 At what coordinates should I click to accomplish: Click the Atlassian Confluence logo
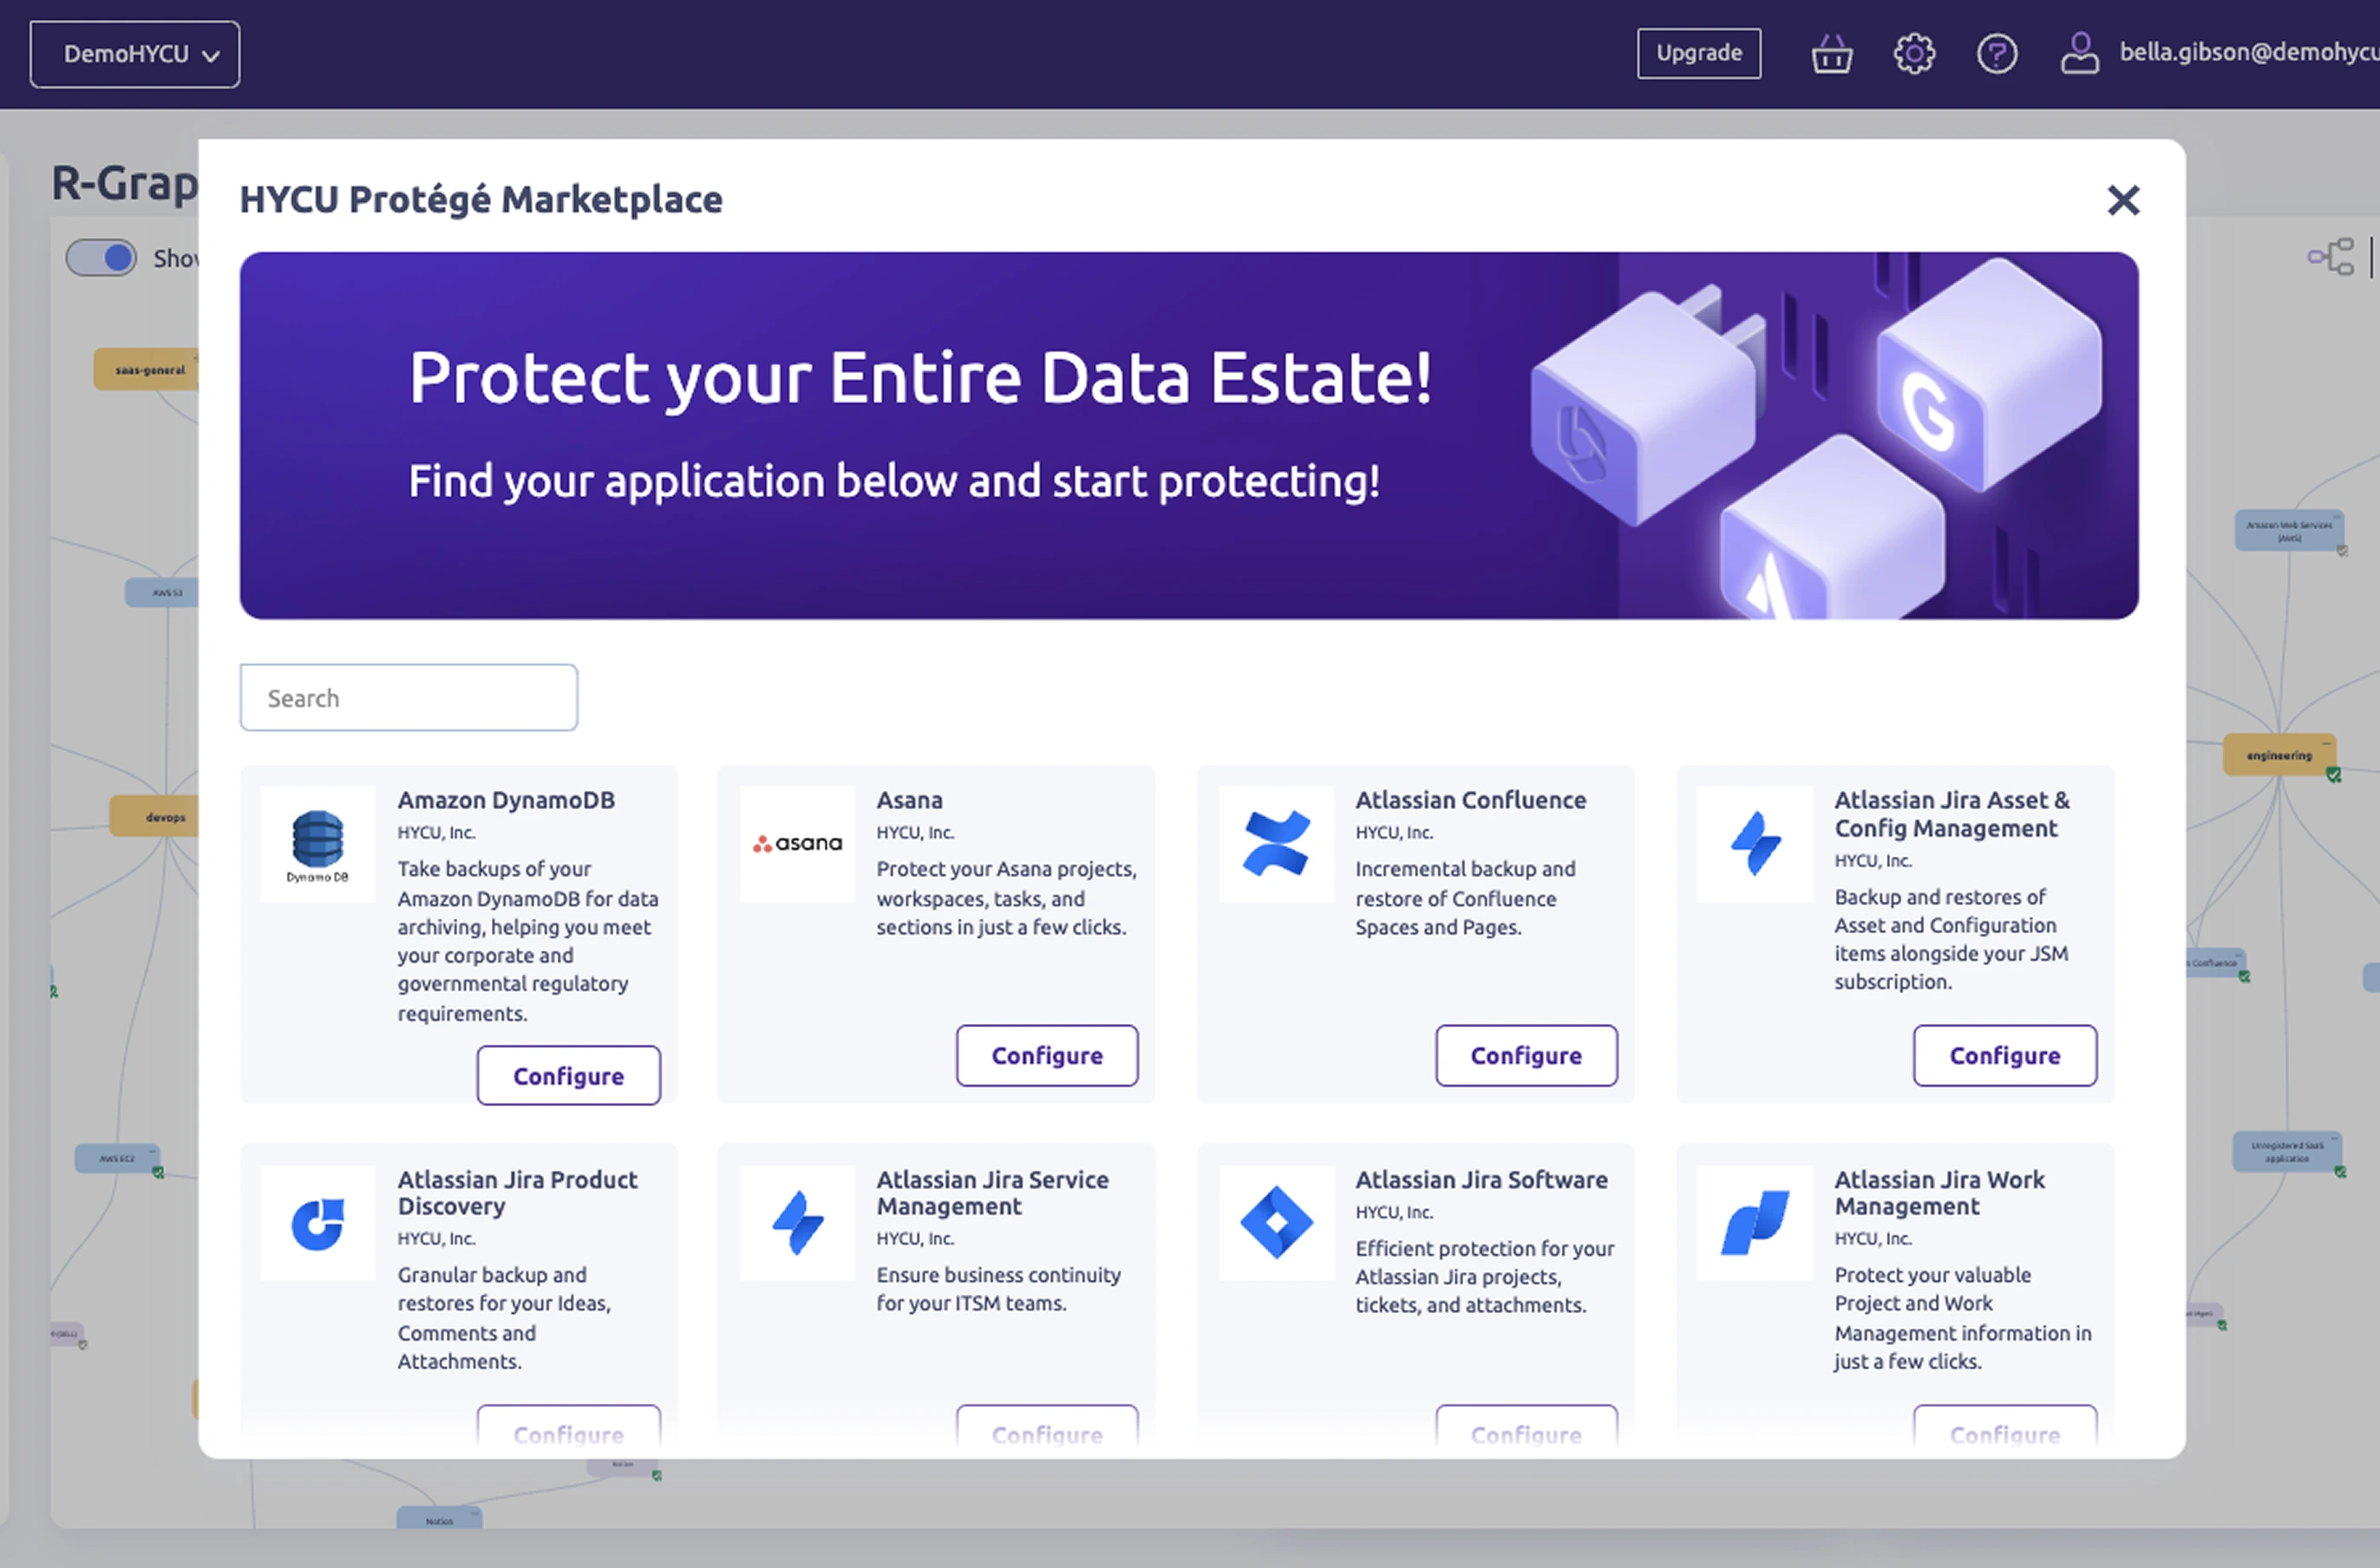1275,845
